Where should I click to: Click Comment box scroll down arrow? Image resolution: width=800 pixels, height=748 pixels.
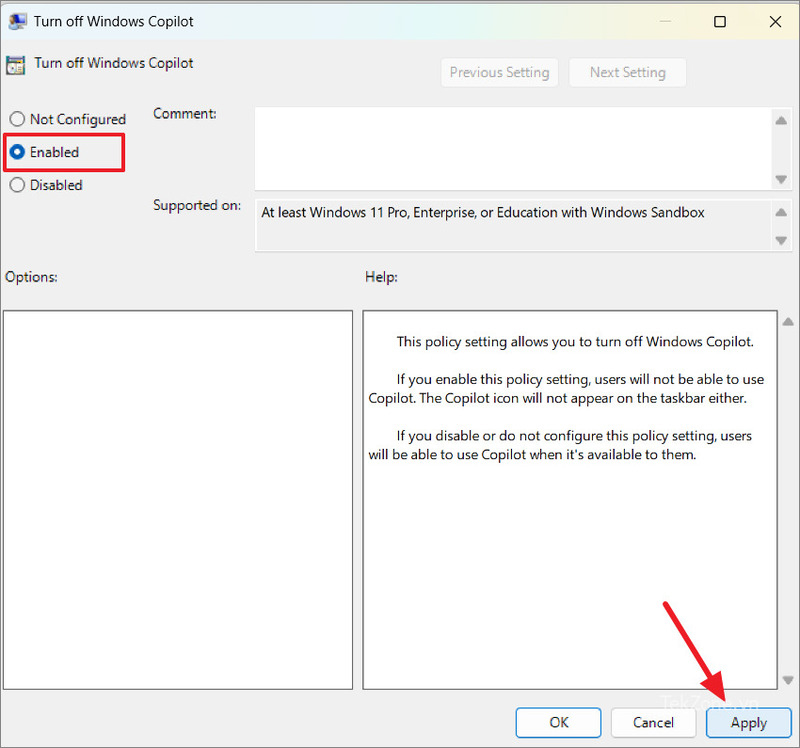click(781, 179)
